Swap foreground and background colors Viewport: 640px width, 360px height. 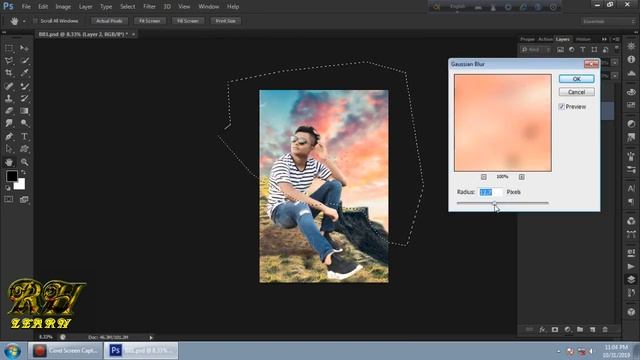tap(23, 173)
